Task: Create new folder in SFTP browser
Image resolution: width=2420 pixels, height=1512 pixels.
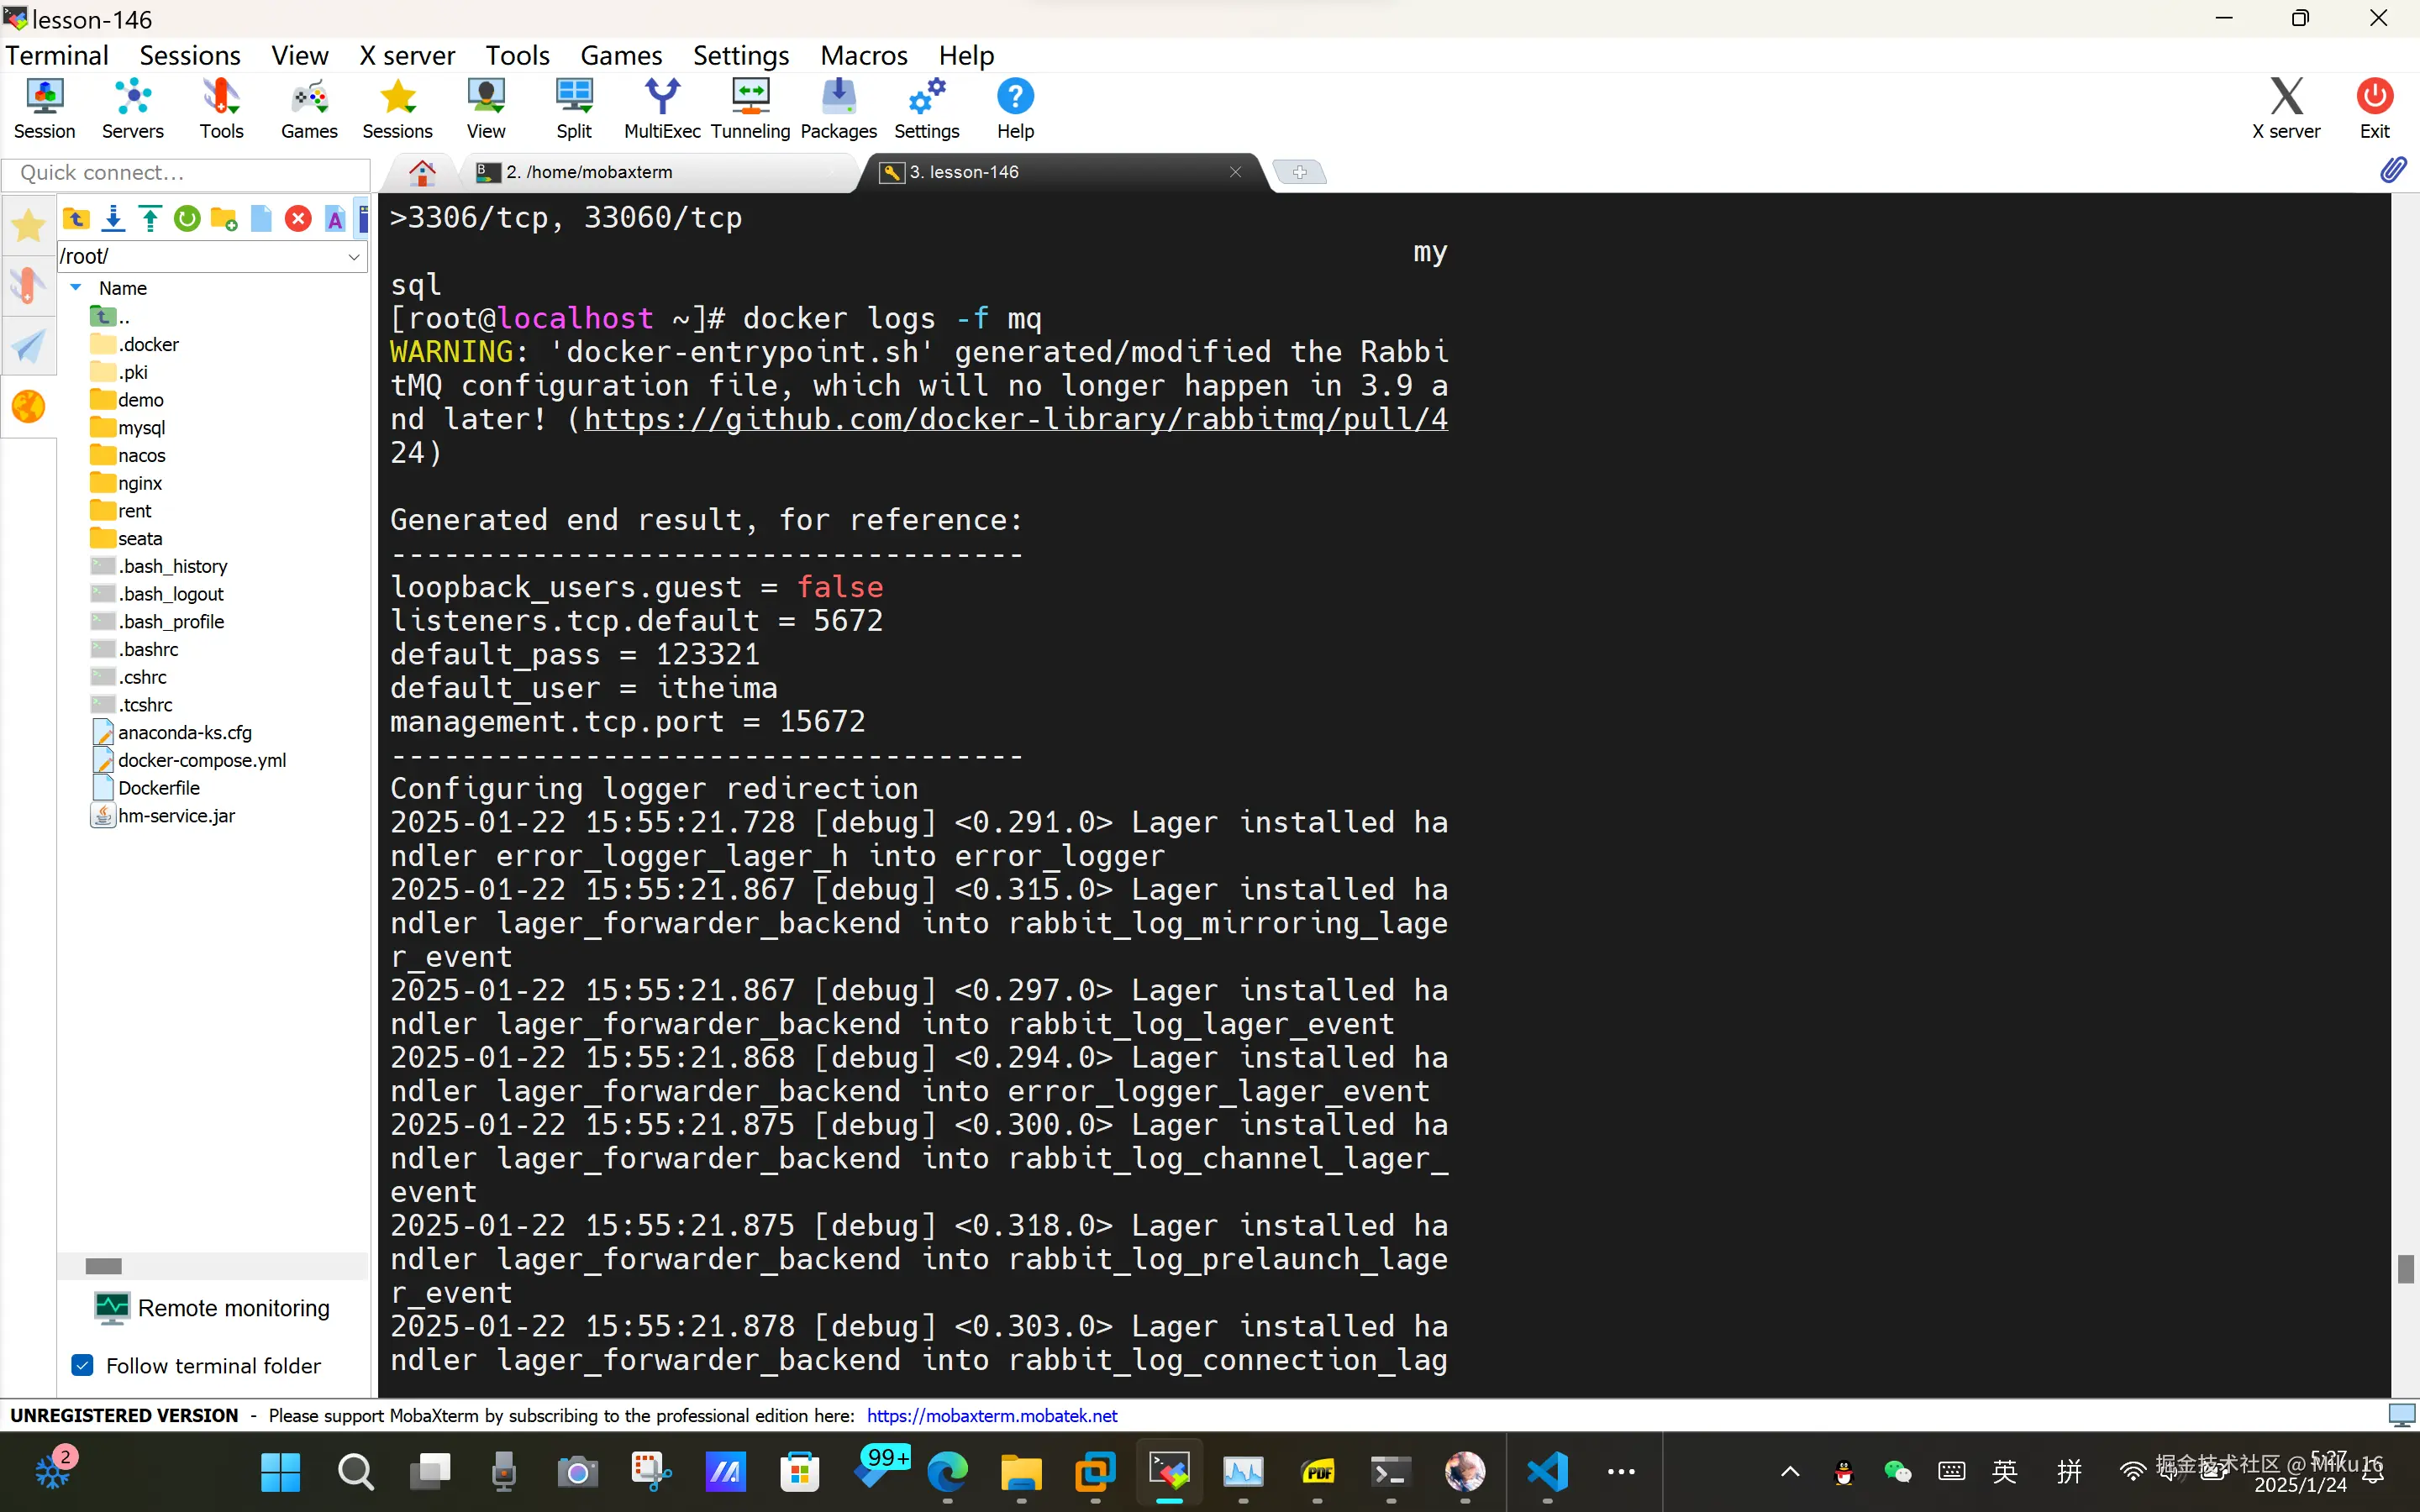Action: 224,219
